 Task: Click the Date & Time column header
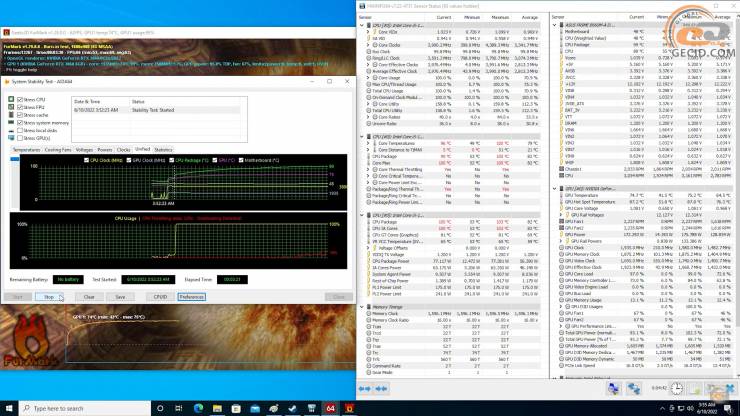(100, 102)
